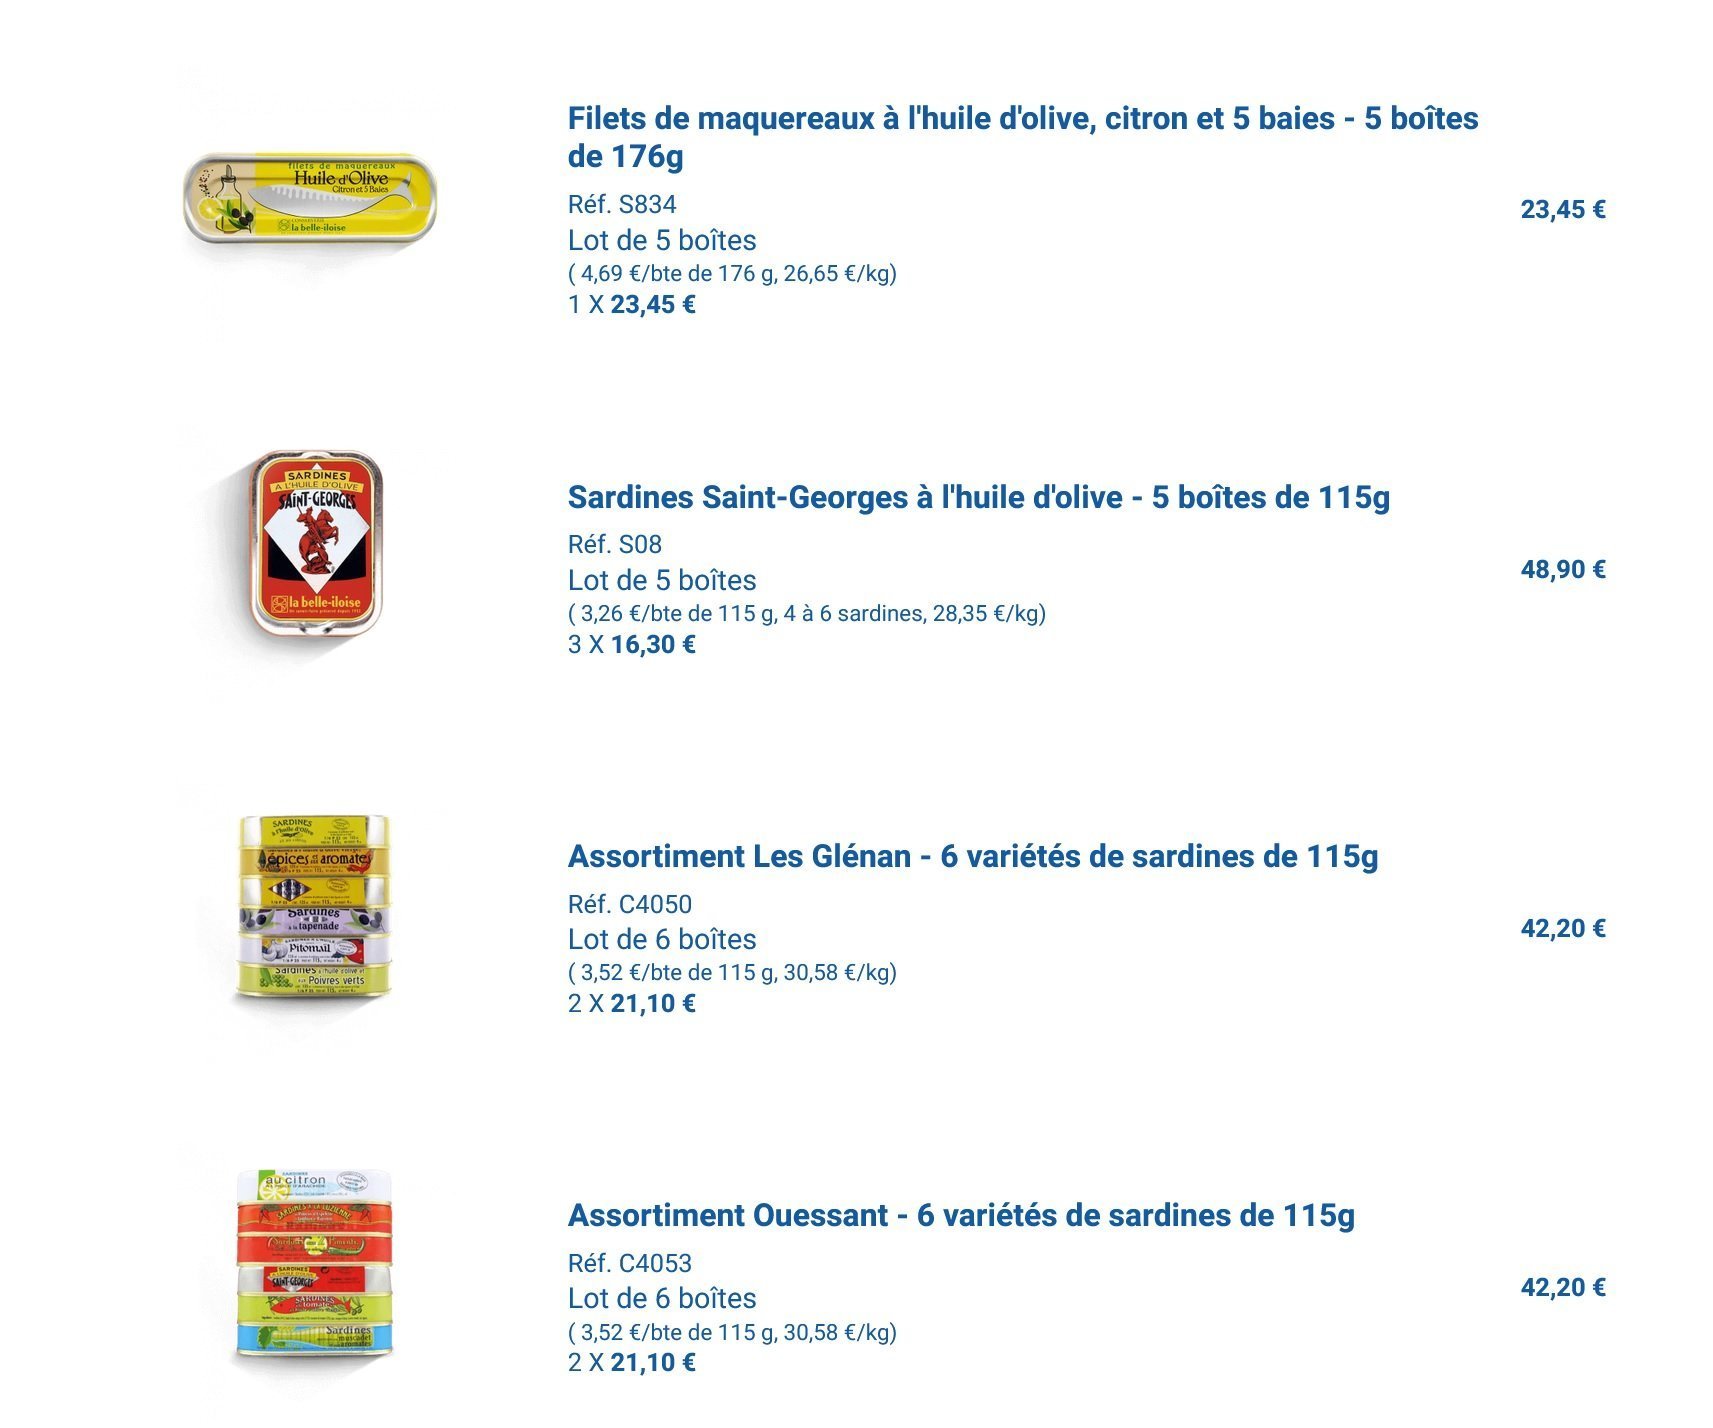Click the 48,90 € line total
Image resolution: width=1713 pixels, height=1428 pixels.
click(x=1562, y=570)
